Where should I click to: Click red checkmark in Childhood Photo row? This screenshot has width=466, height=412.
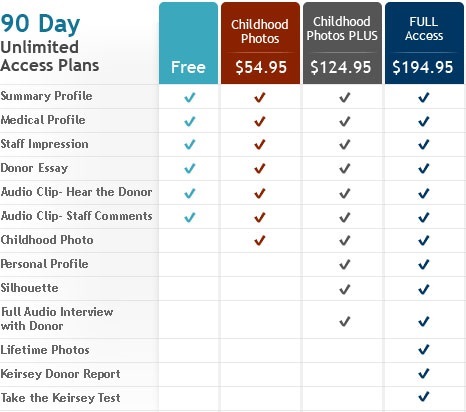click(x=260, y=240)
